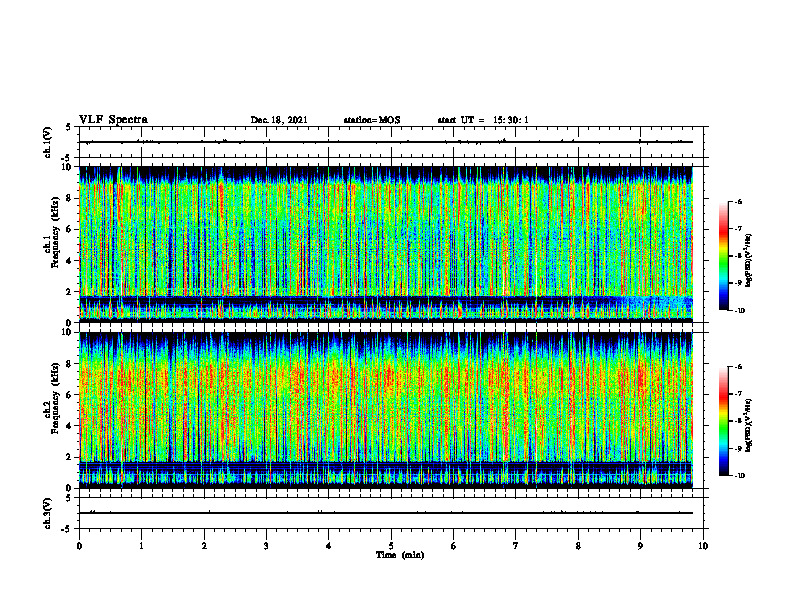
Task: Click the date text "Dec. 18, 2021"
Action: pos(279,120)
